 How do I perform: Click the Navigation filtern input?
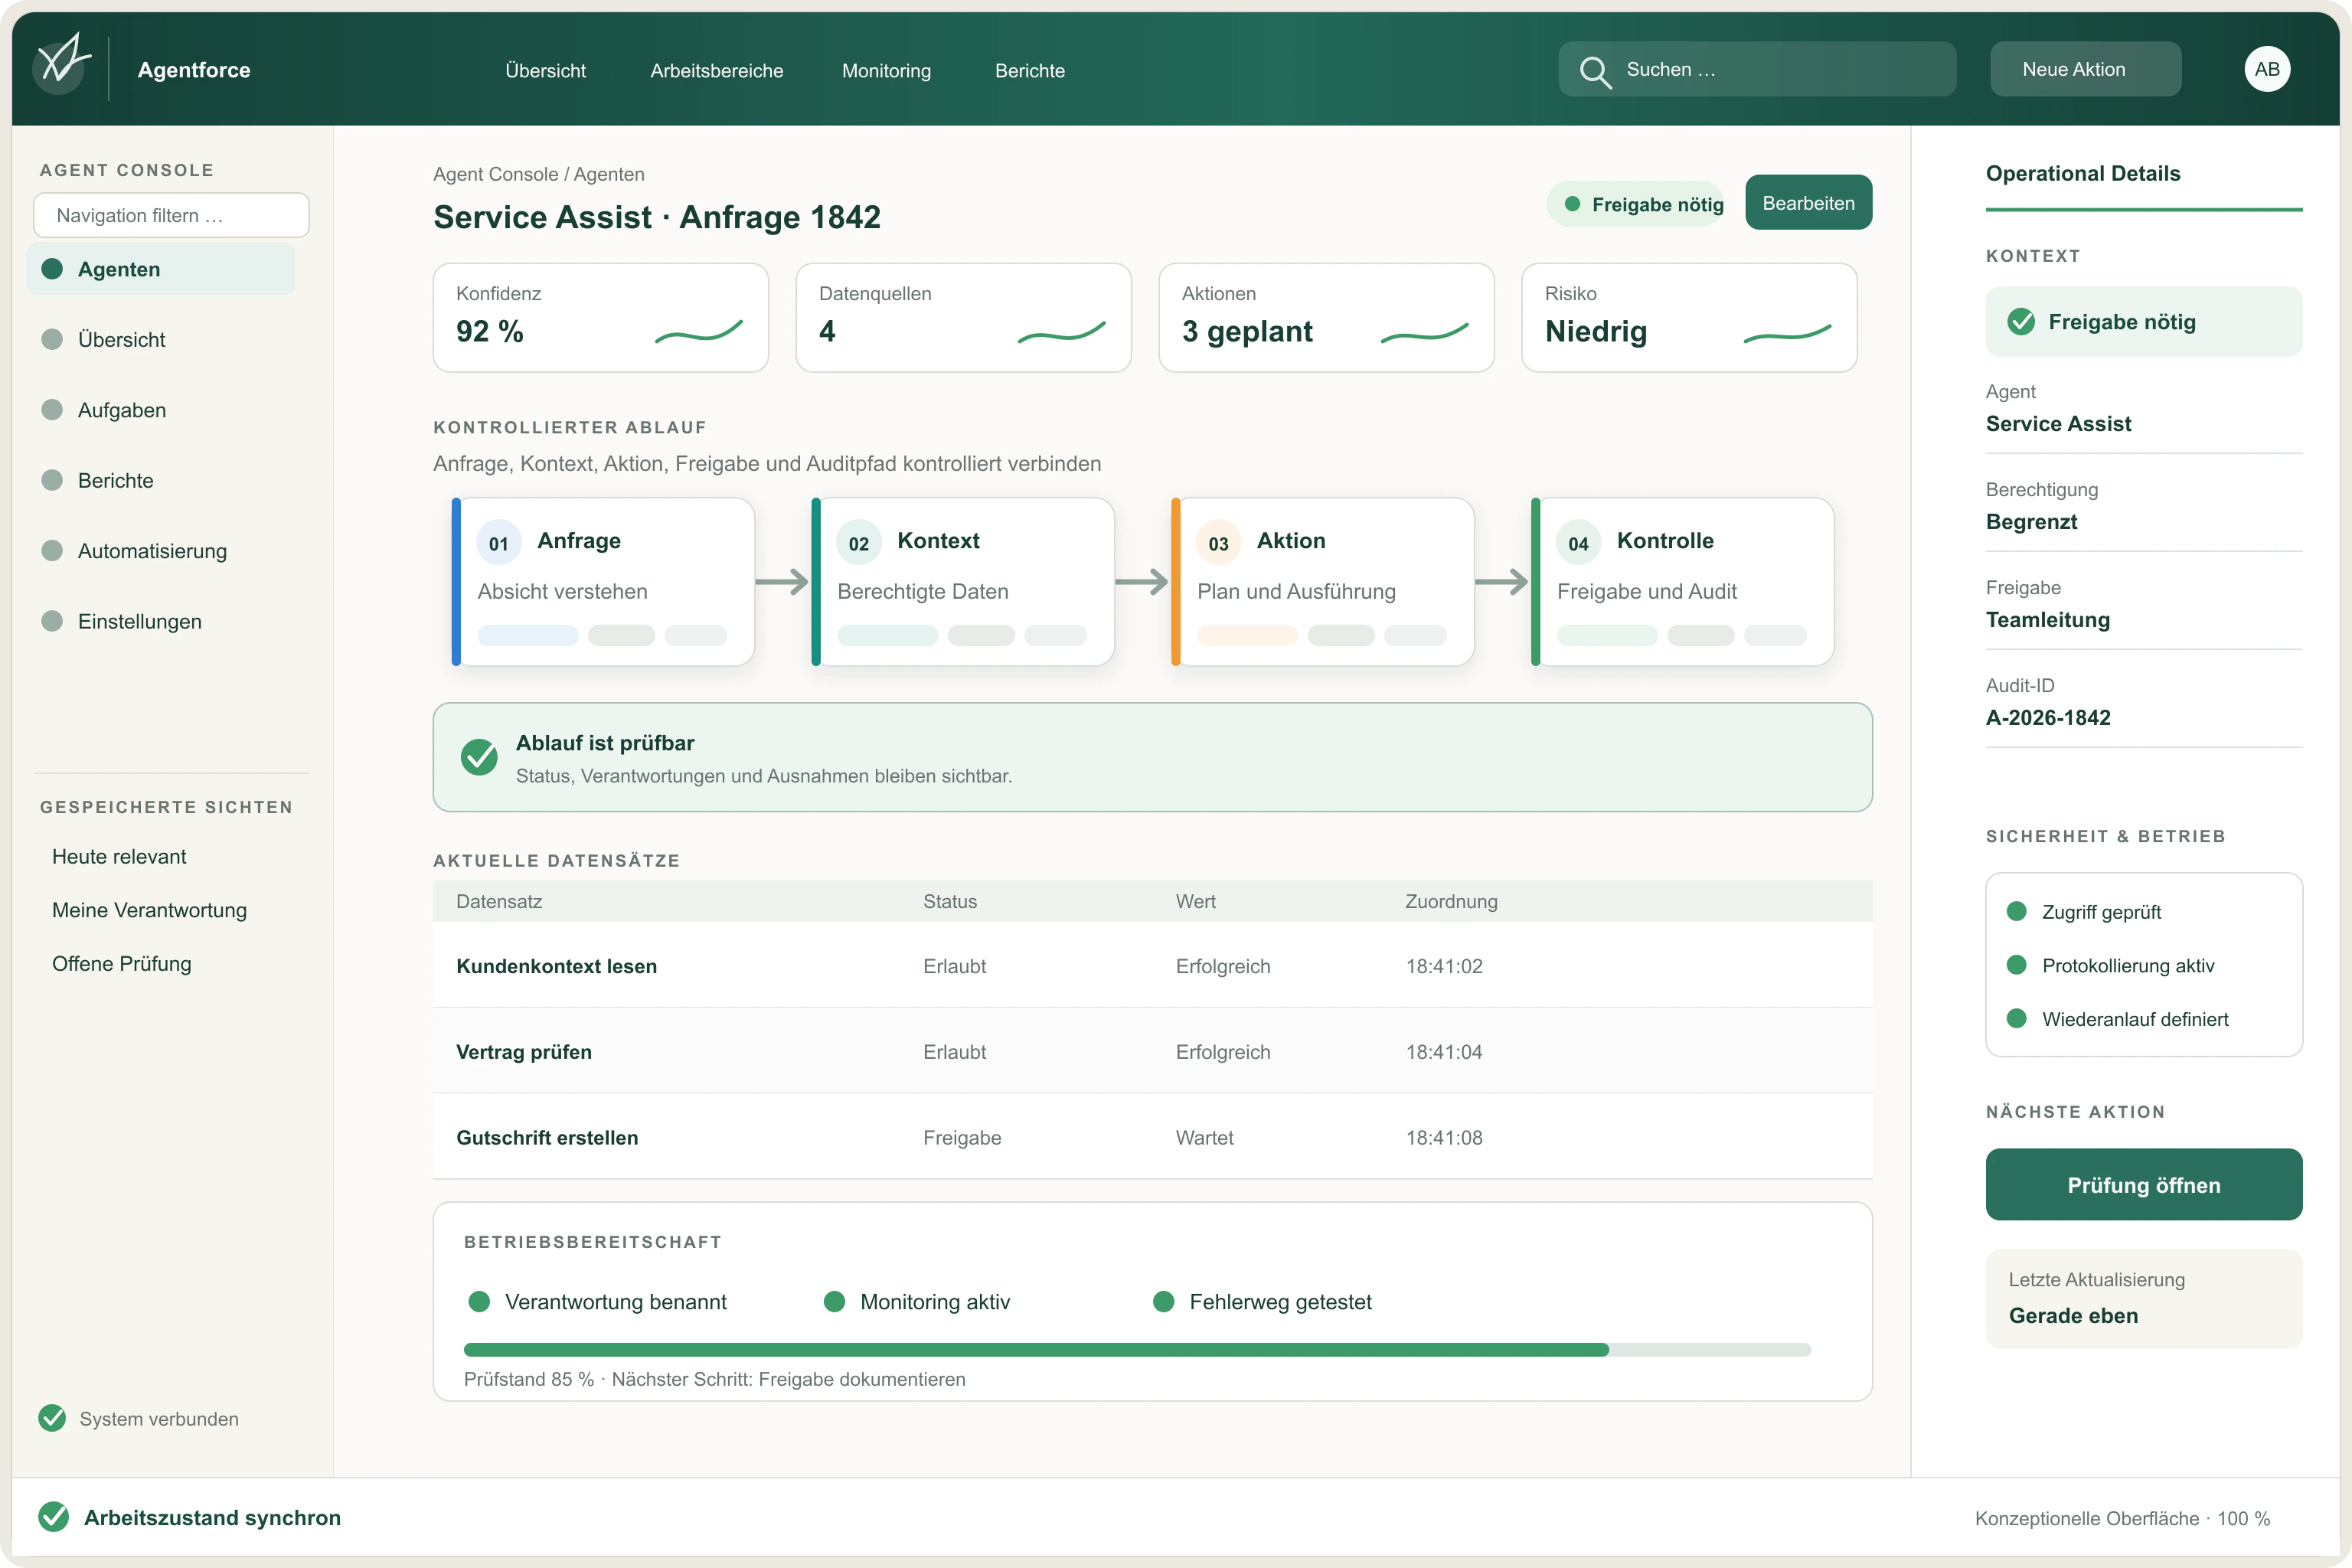[x=171, y=215]
